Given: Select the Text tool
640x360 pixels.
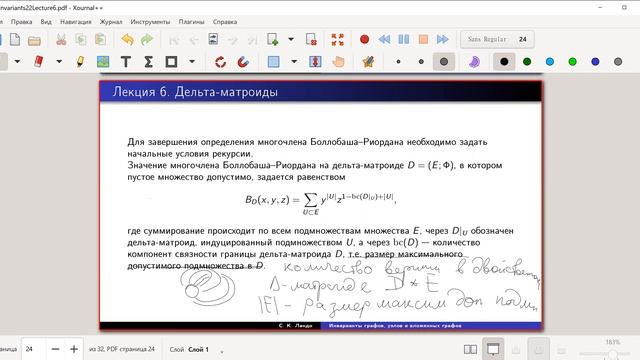Looking at the screenshot, I should click(126, 62).
